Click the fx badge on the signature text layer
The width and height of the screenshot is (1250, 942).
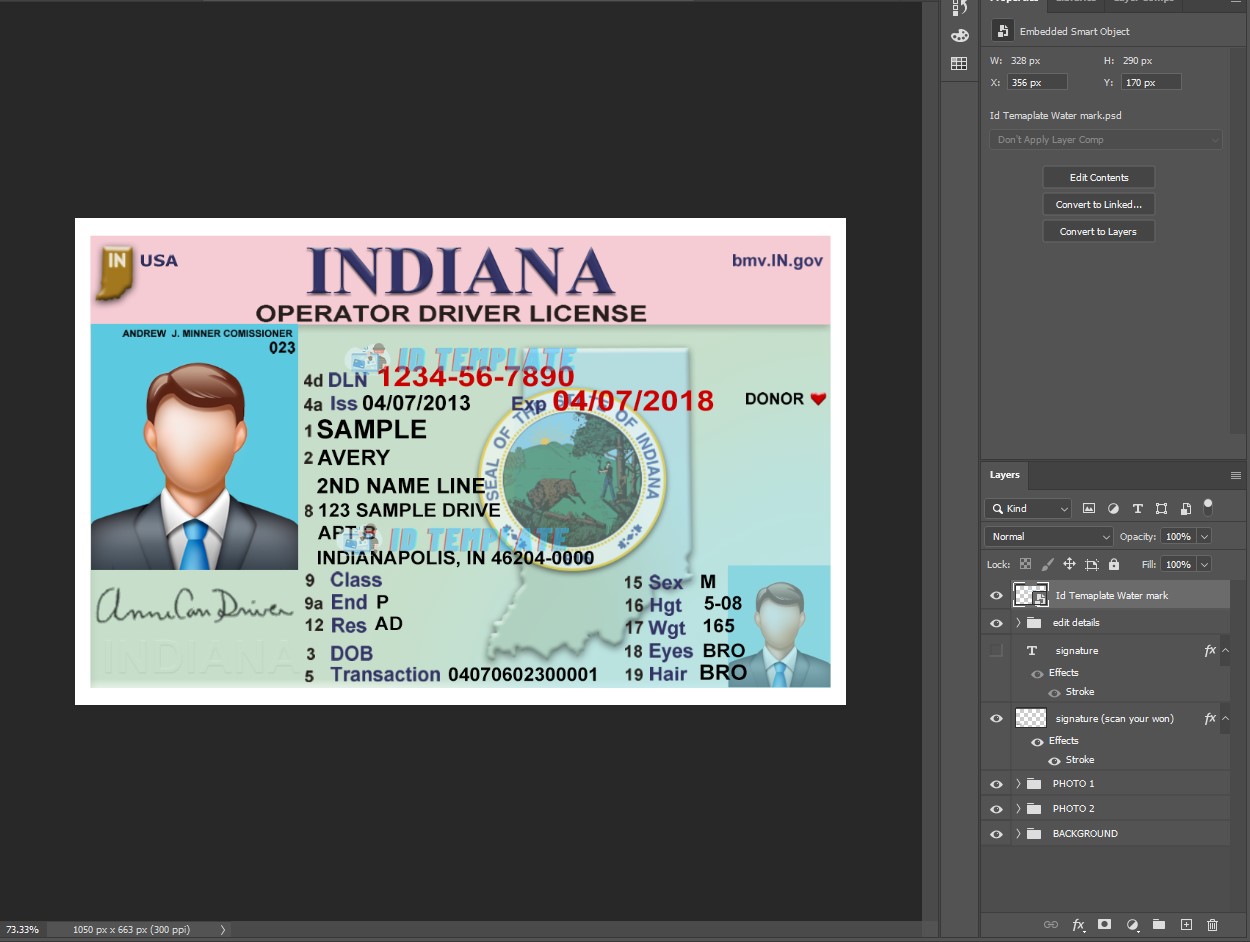[x=1210, y=650]
